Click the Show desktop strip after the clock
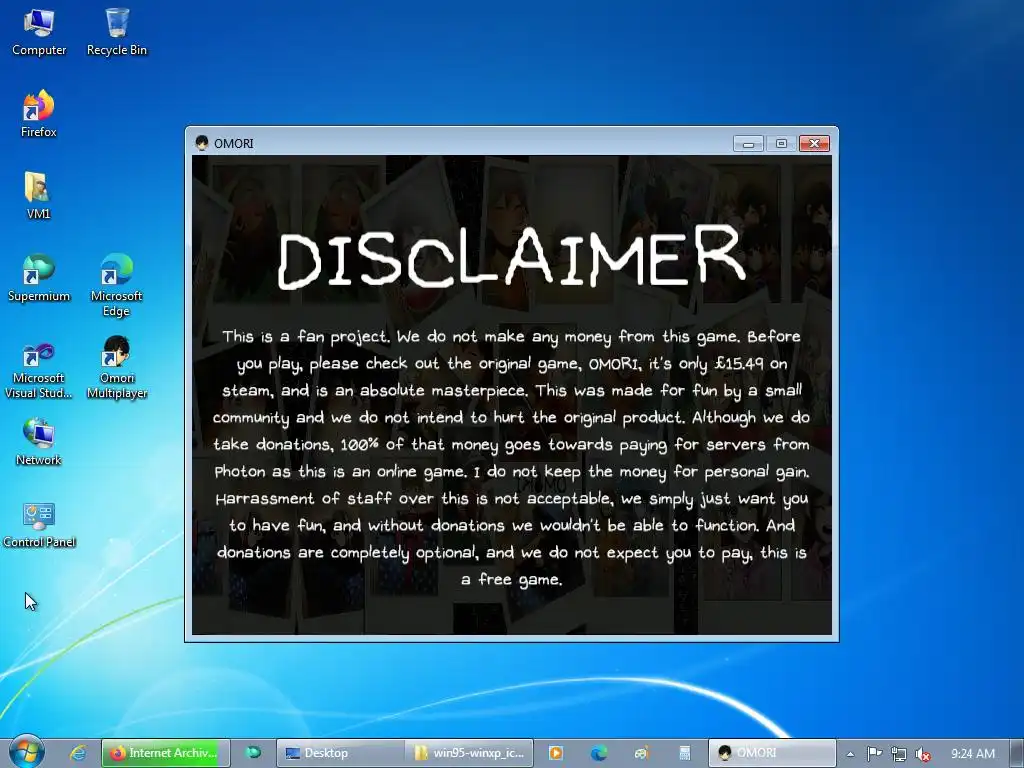 [1017, 753]
